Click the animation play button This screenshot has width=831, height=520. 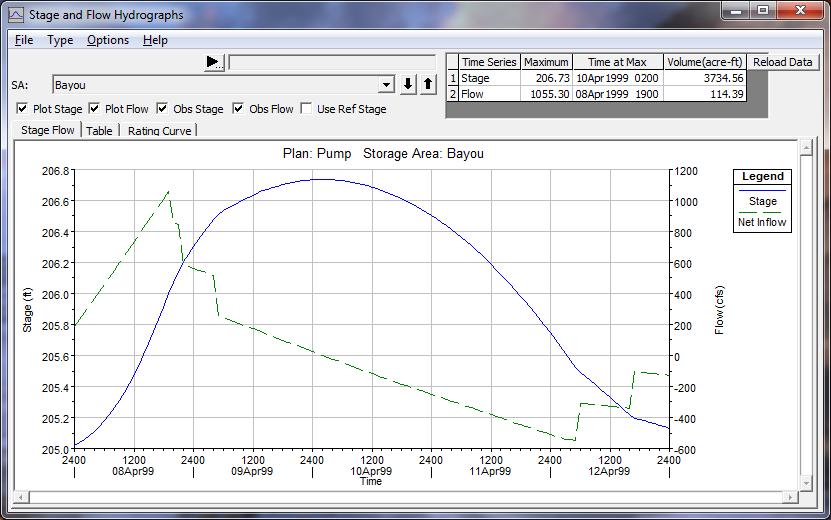pyautogui.click(x=214, y=62)
